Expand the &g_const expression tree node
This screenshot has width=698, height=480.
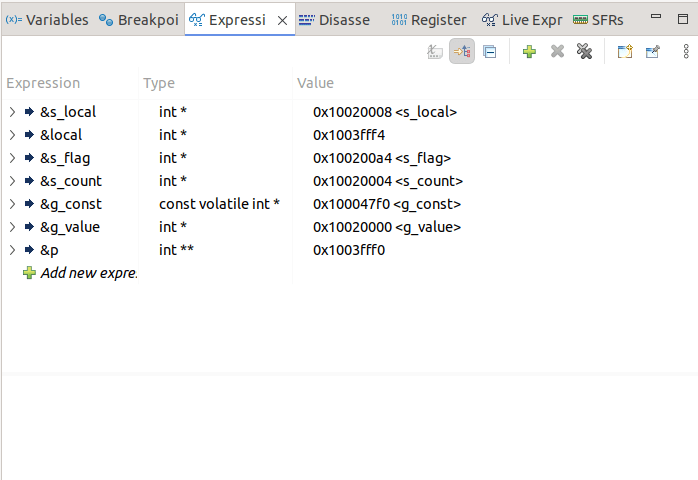pyautogui.click(x=12, y=204)
